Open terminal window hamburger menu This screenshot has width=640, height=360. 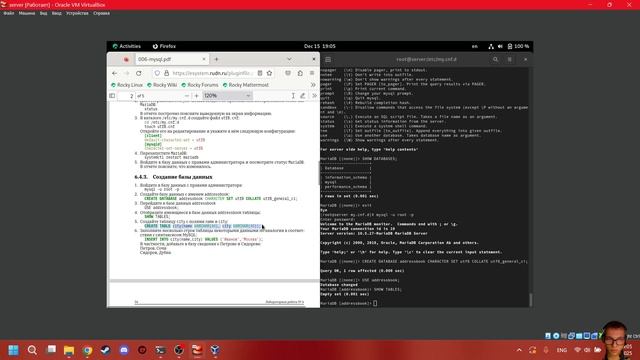click(x=328, y=60)
